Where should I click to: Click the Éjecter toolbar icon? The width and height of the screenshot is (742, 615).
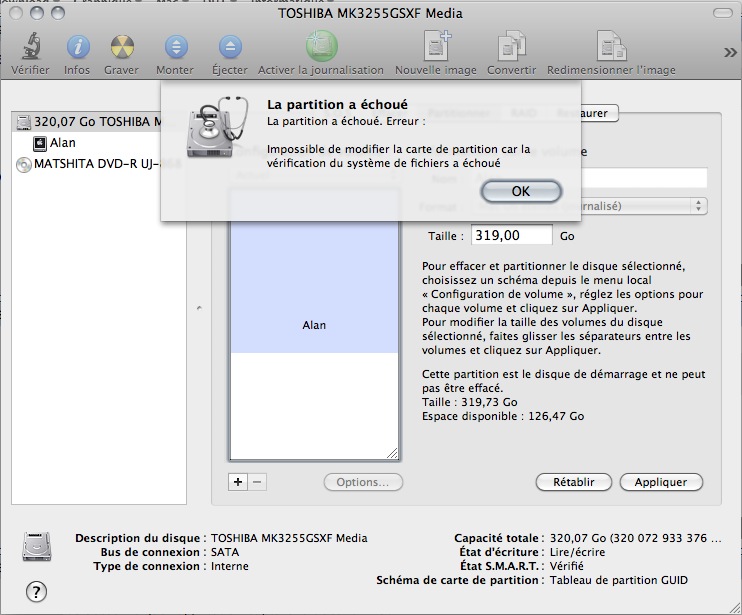point(230,47)
